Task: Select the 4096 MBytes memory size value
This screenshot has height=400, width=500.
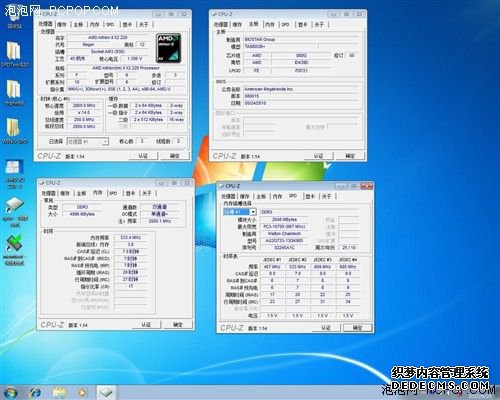Action: click(82, 214)
